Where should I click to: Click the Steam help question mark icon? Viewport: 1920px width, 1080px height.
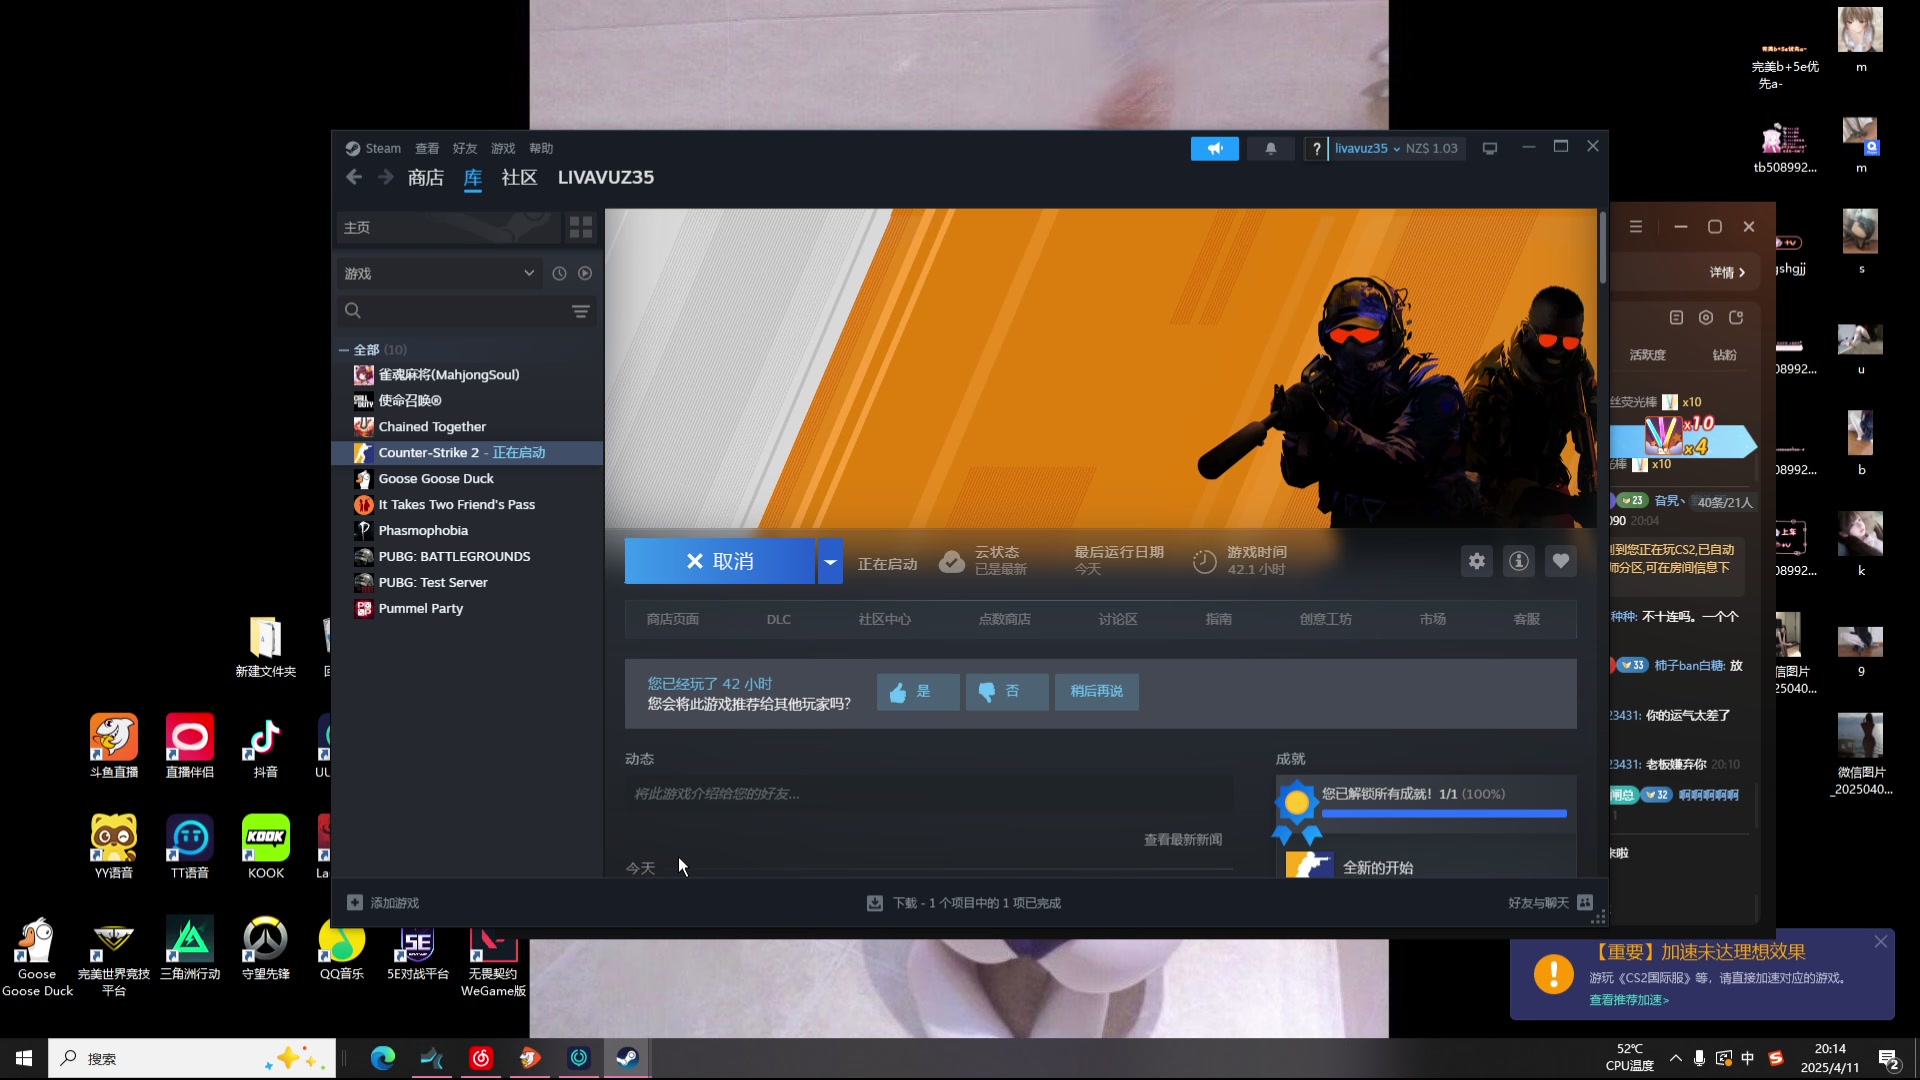pos(1316,148)
